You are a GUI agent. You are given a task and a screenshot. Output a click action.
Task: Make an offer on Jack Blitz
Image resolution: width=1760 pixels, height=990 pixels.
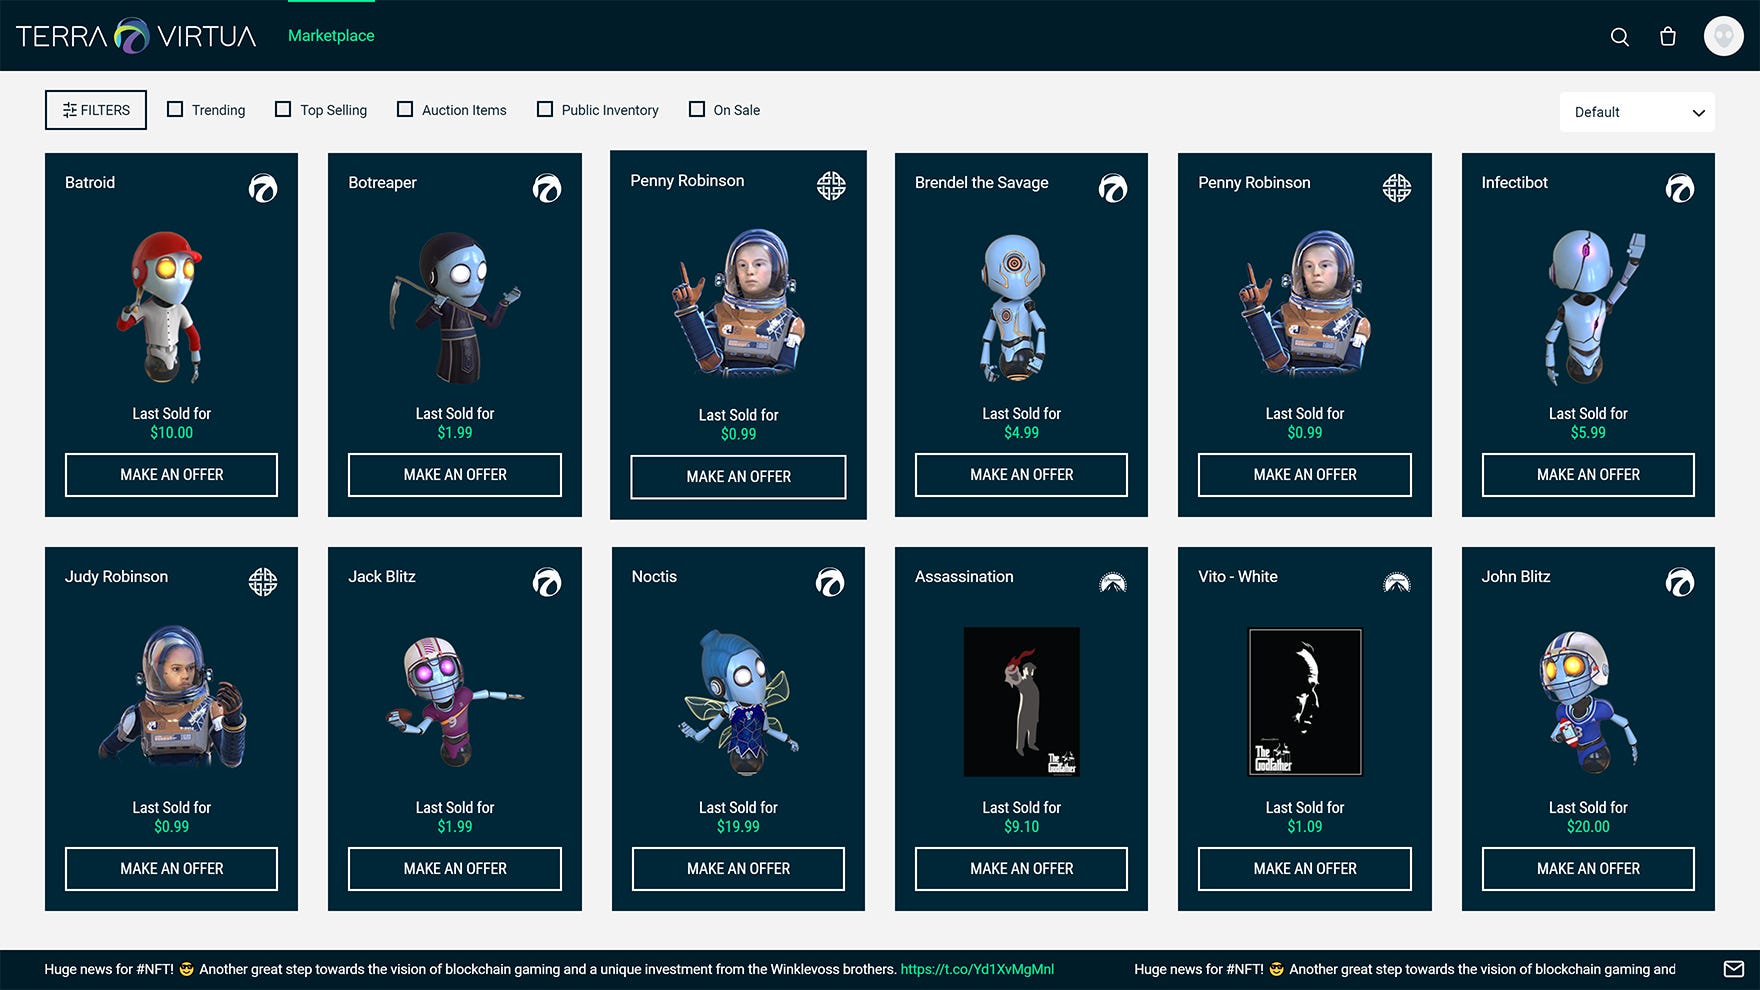click(x=455, y=869)
